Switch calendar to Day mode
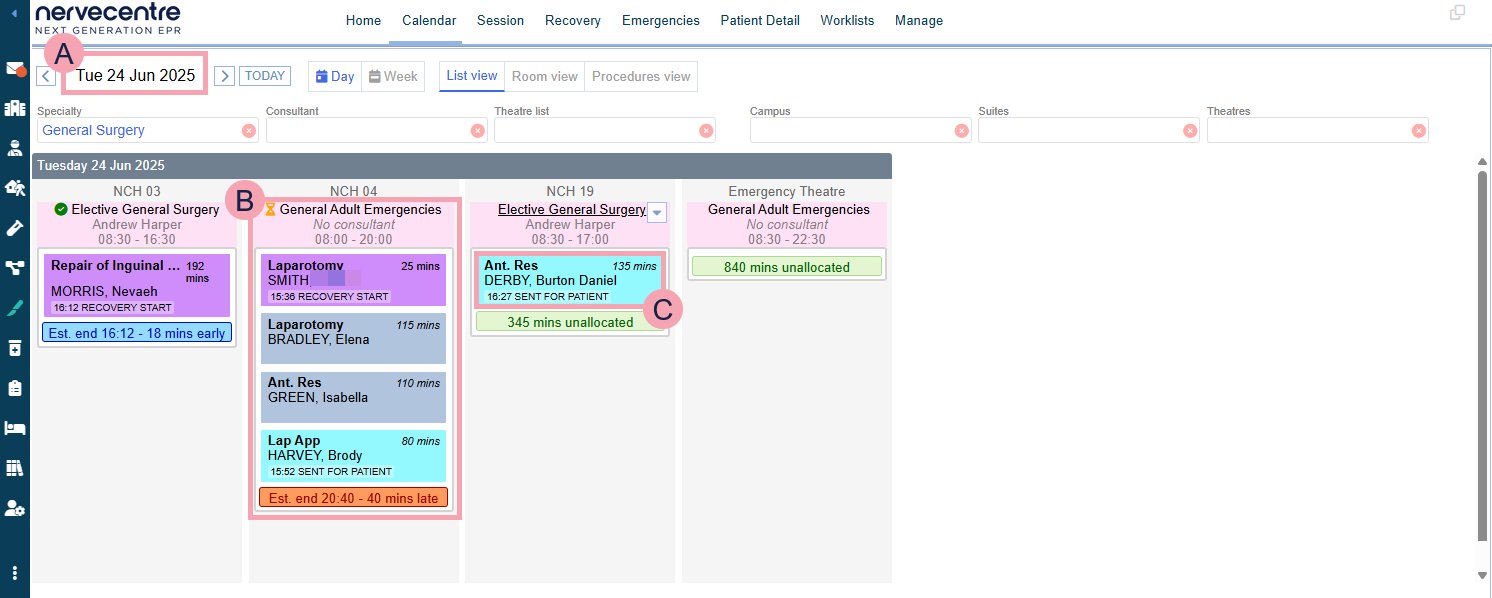 coord(335,77)
